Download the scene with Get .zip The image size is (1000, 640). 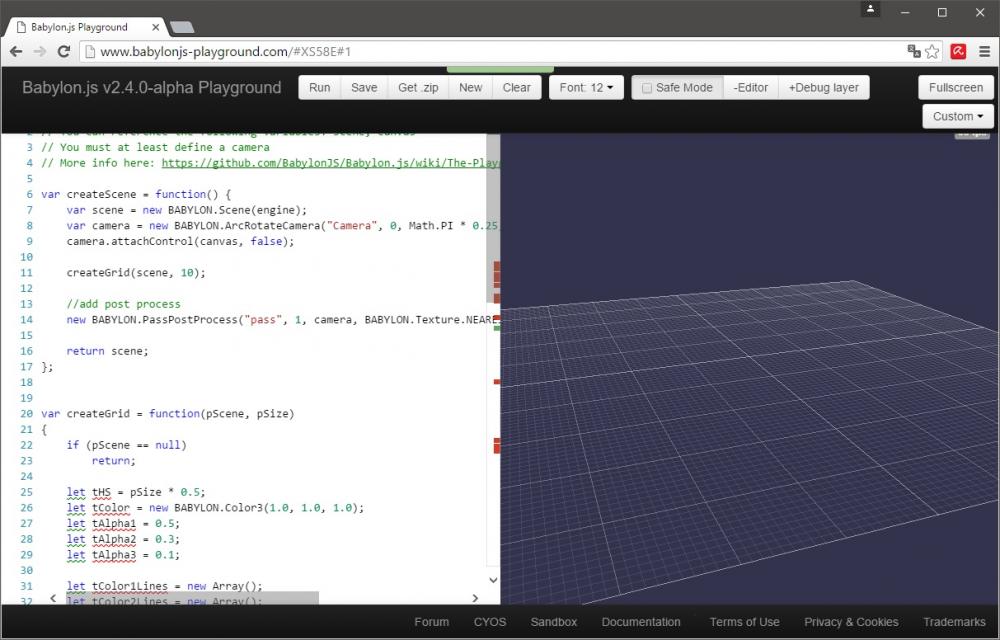pyautogui.click(x=418, y=87)
